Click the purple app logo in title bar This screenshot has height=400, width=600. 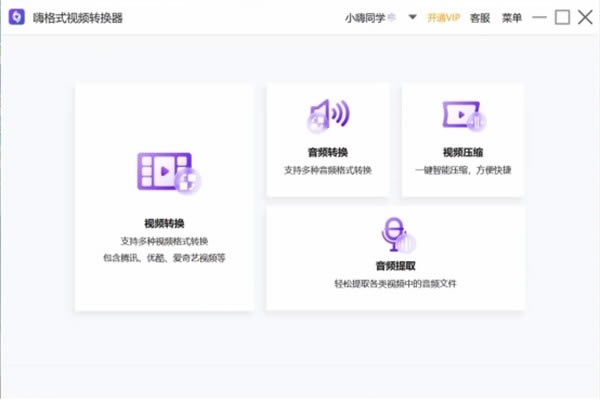pyautogui.click(x=16, y=17)
